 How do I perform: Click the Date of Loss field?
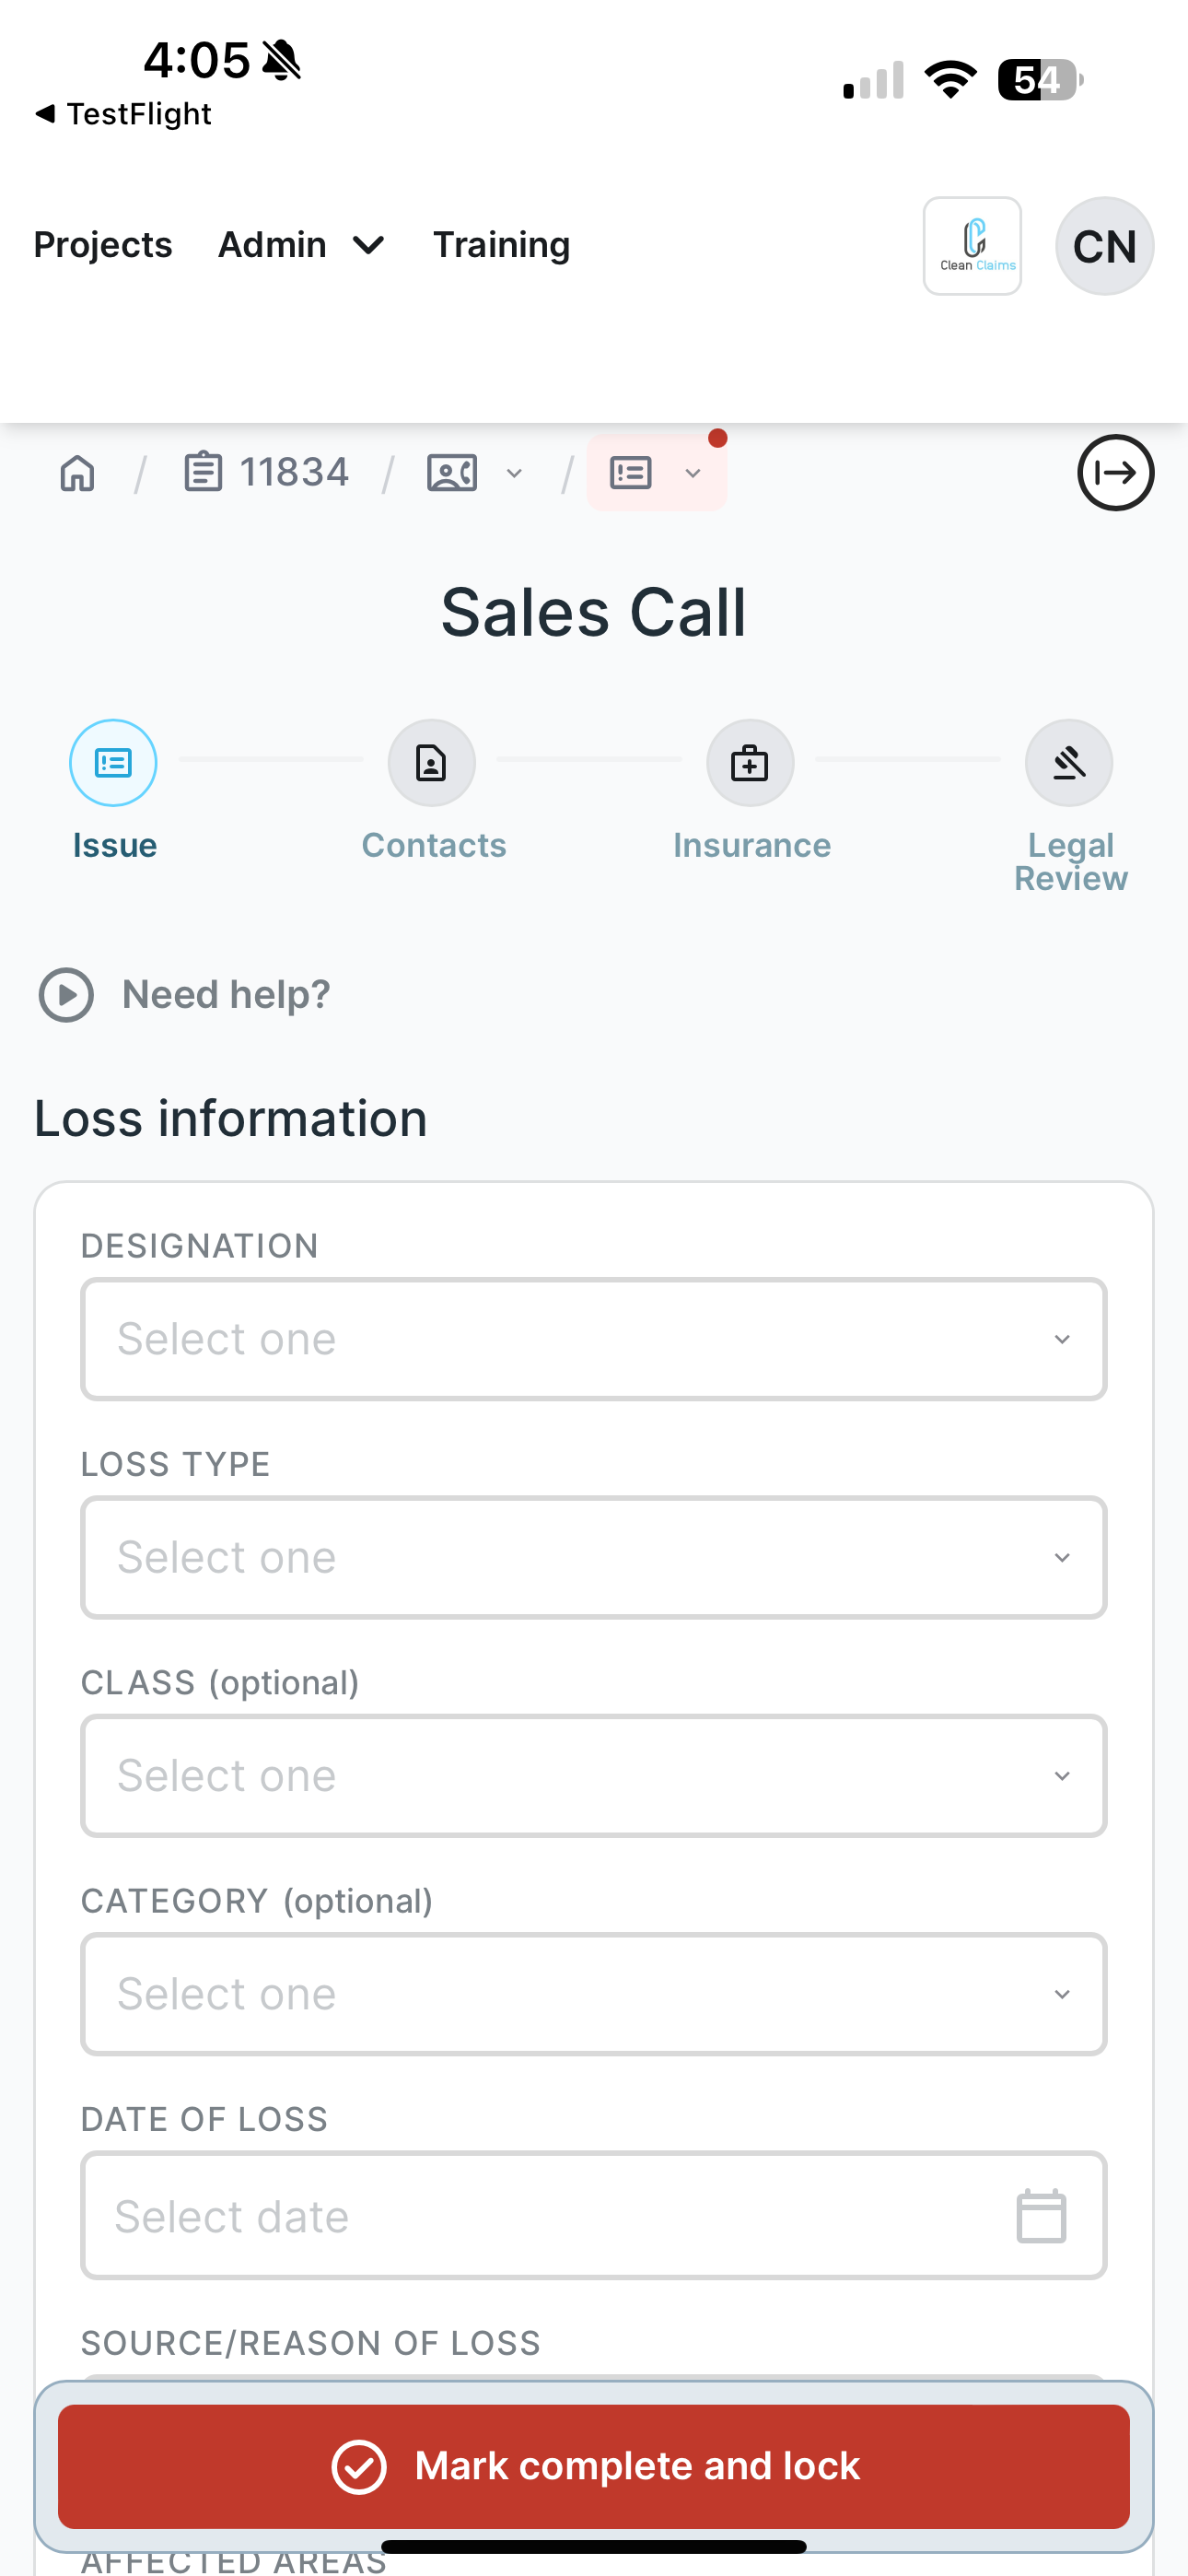tap(594, 2215)
